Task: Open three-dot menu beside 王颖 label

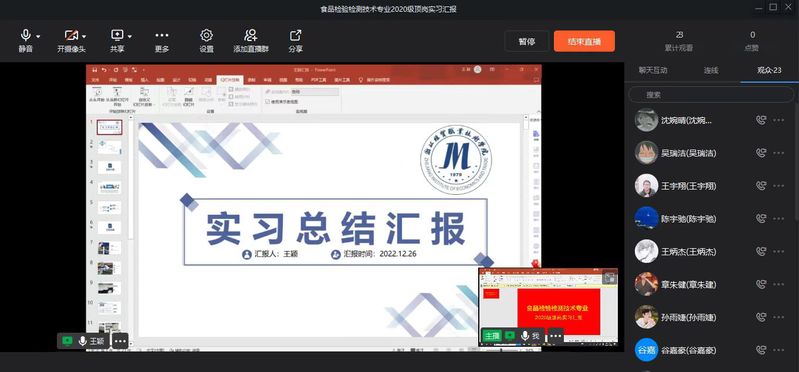Action: click(120, 341)
